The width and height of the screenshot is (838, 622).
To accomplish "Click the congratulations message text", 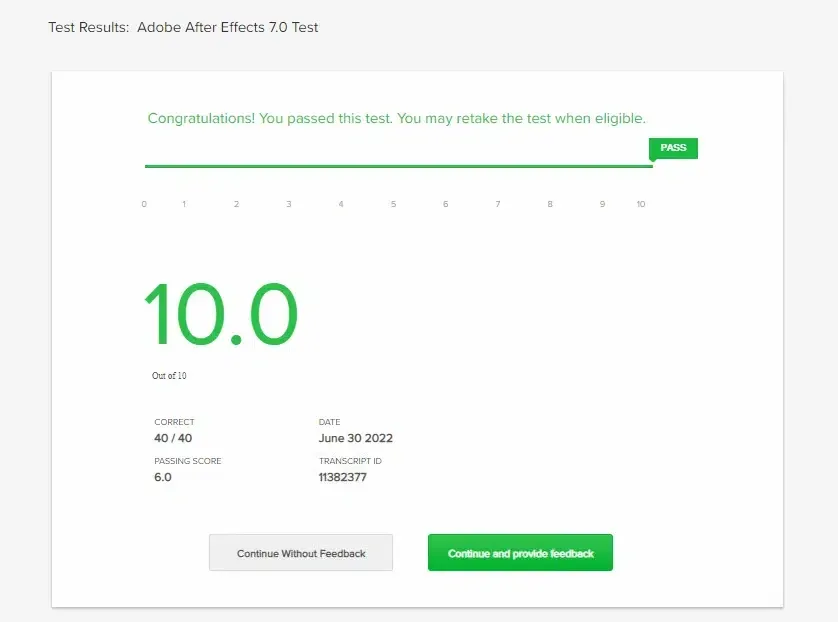I will pos(396,118).
